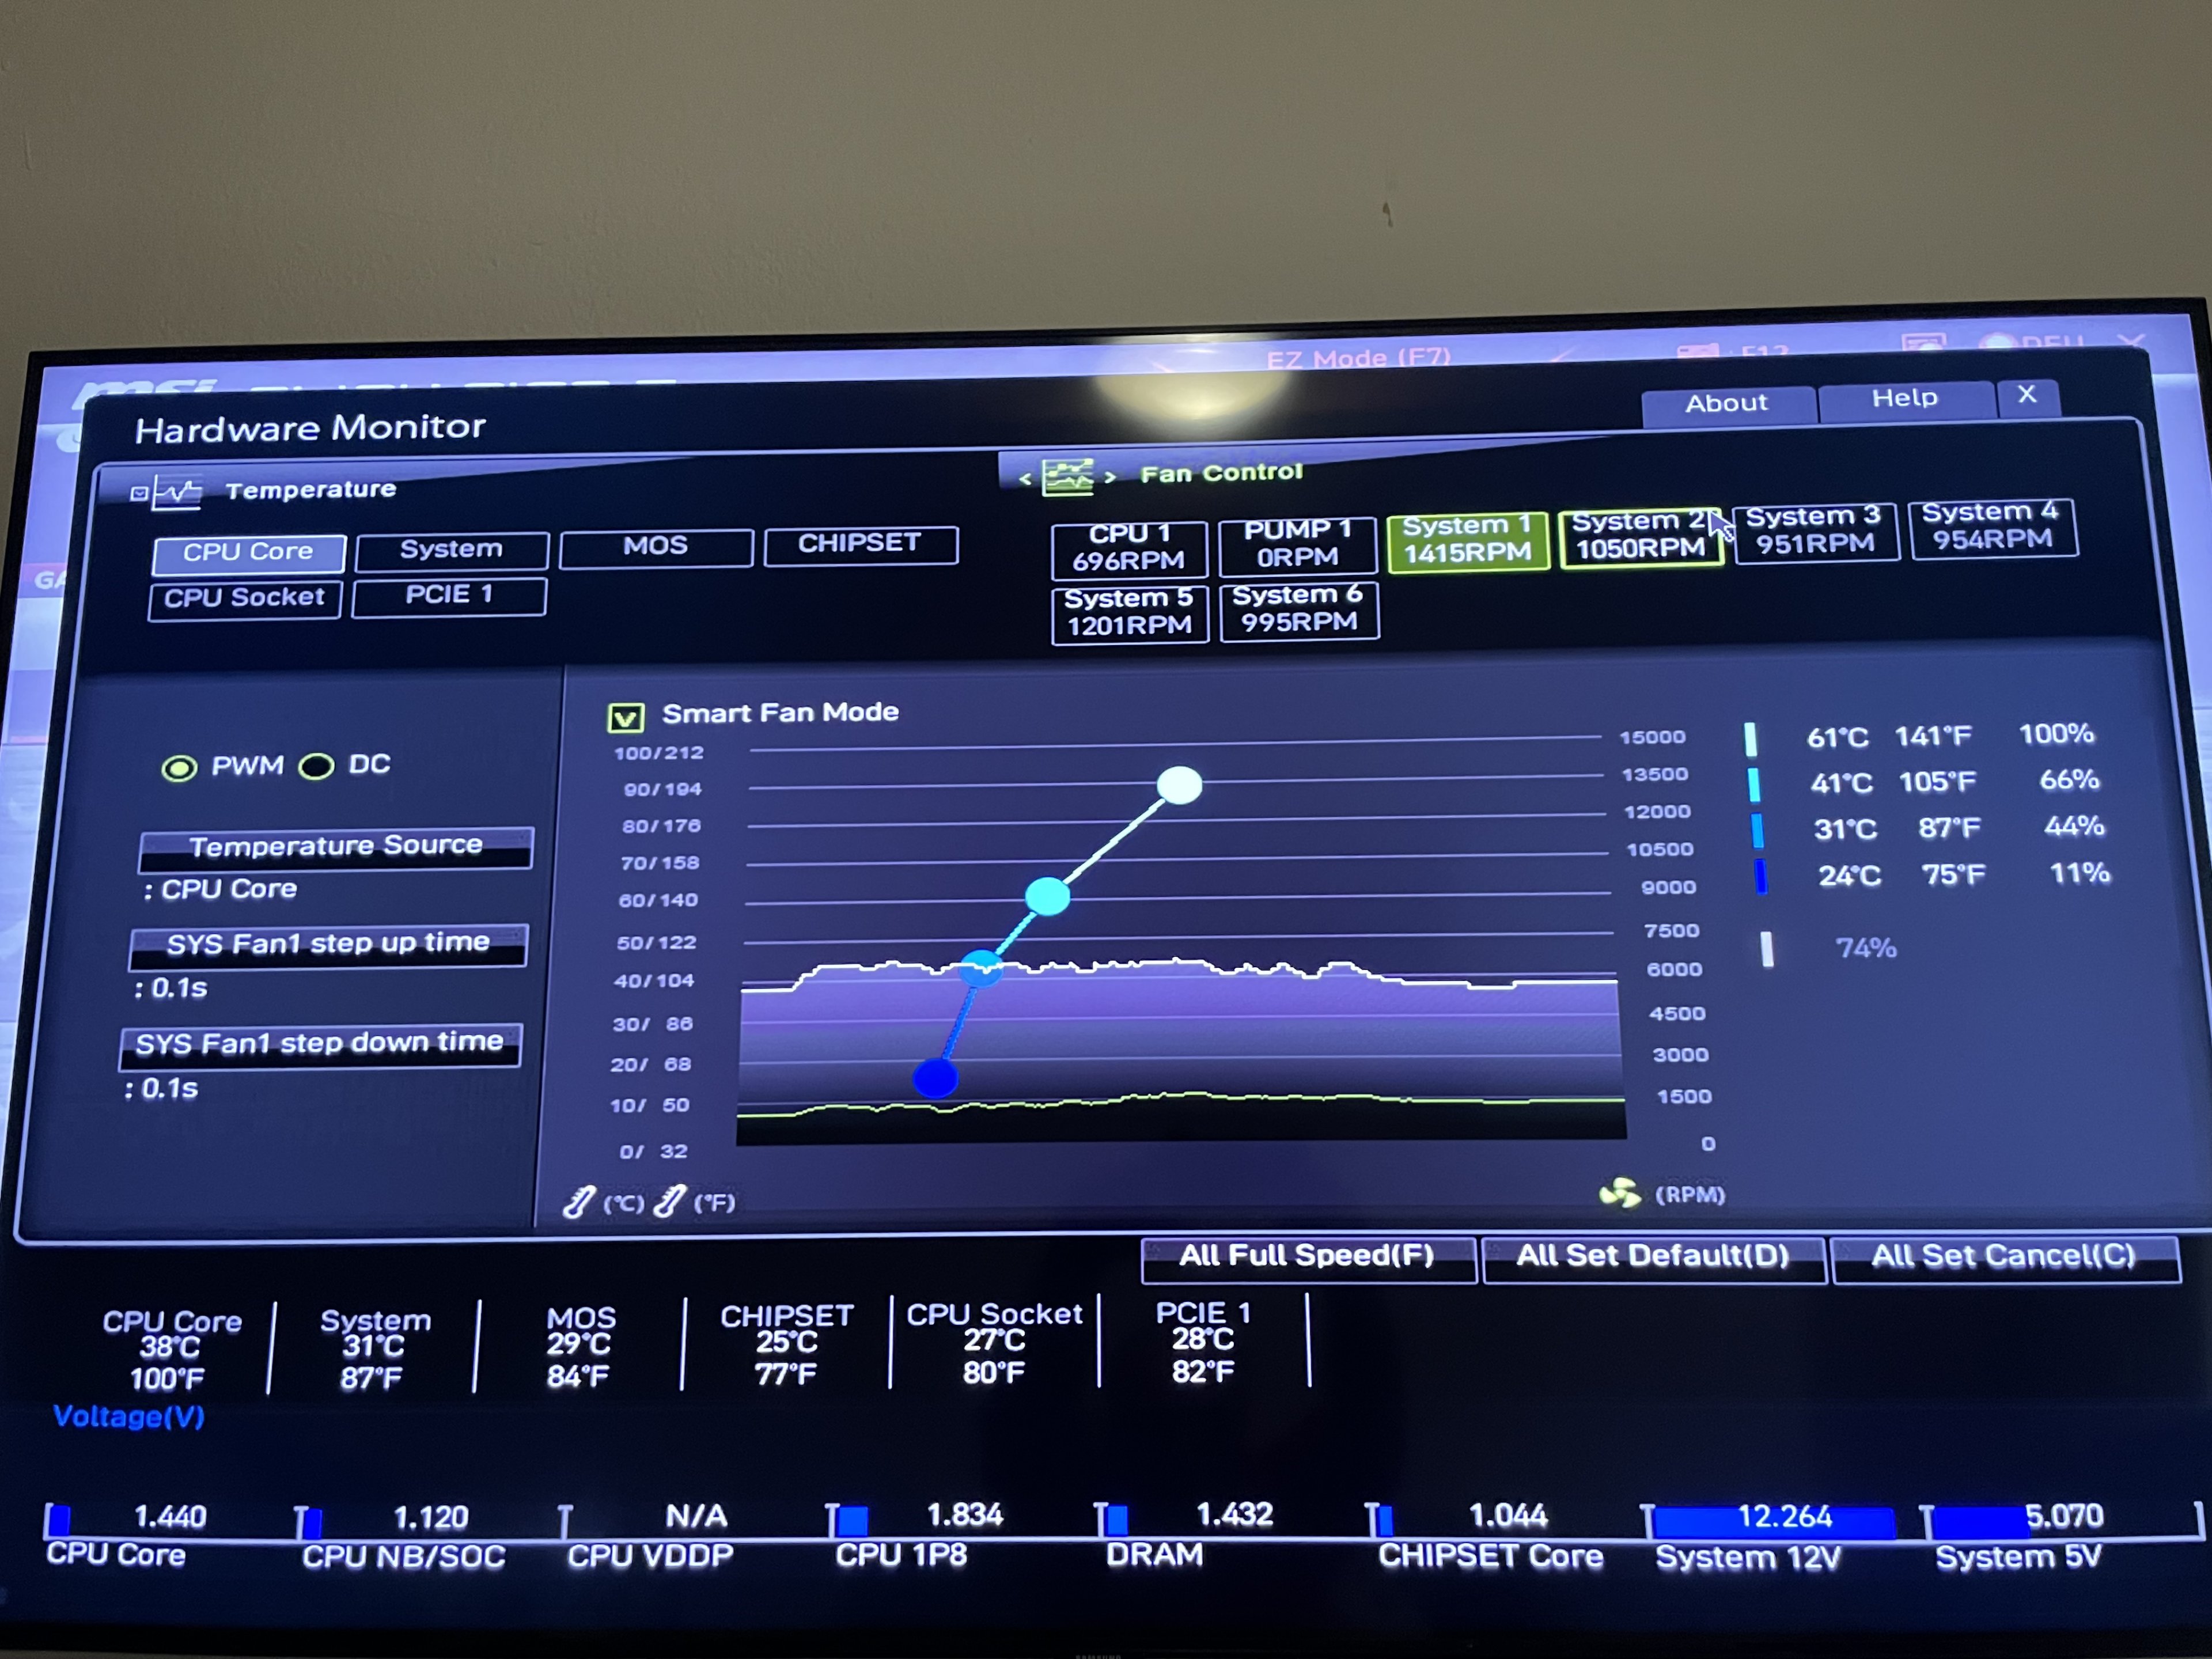Viewport: 2212px width, 1659px height.
Task: Select the System 3 951RPM fan
Action: tap(1814, 531)
